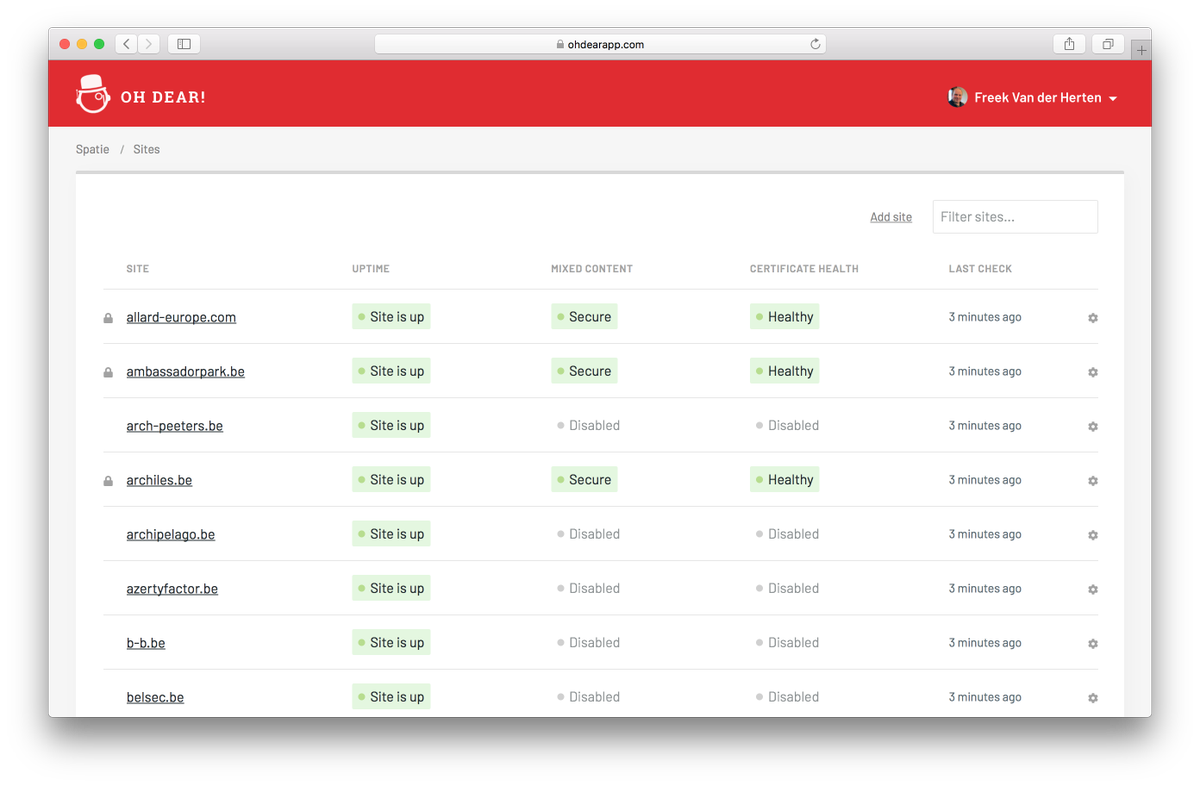This screenshot has height=786, width=1200.
Task: Click 'Site is up' badge for archipelago.be
Action: coord(391,534)
